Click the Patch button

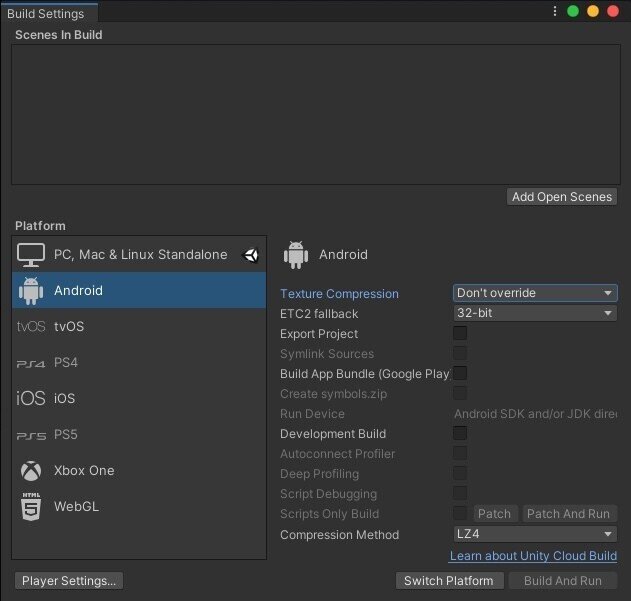pyautogui.click(x=495, y=514)
